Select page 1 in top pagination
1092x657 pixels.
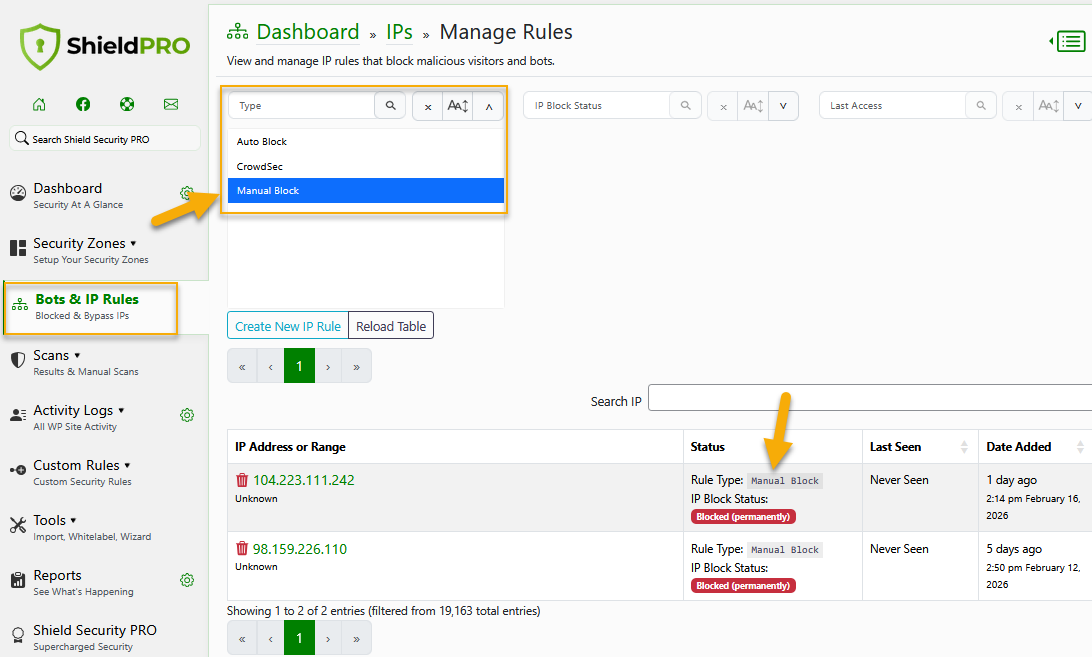[299, 366]
